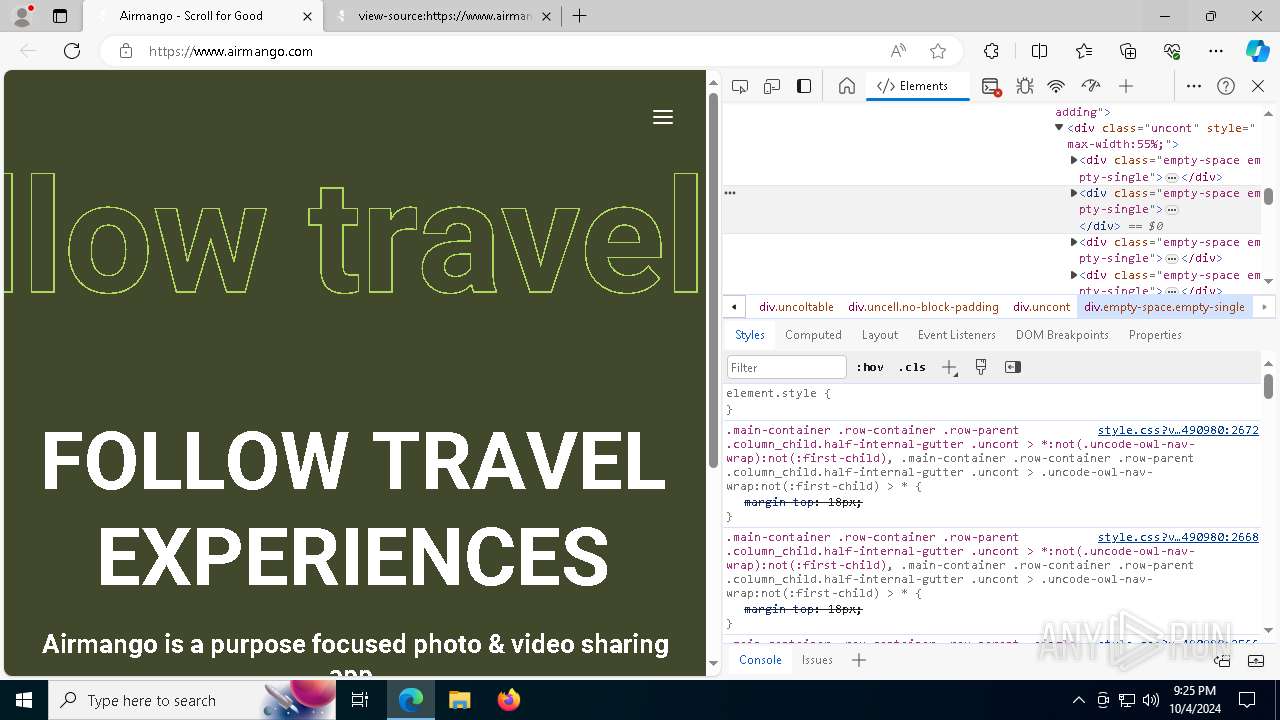The width and height of the screenshot is (1280, 720).
Task: Switch to the Console drawer tab
Action: coord(760,660)
